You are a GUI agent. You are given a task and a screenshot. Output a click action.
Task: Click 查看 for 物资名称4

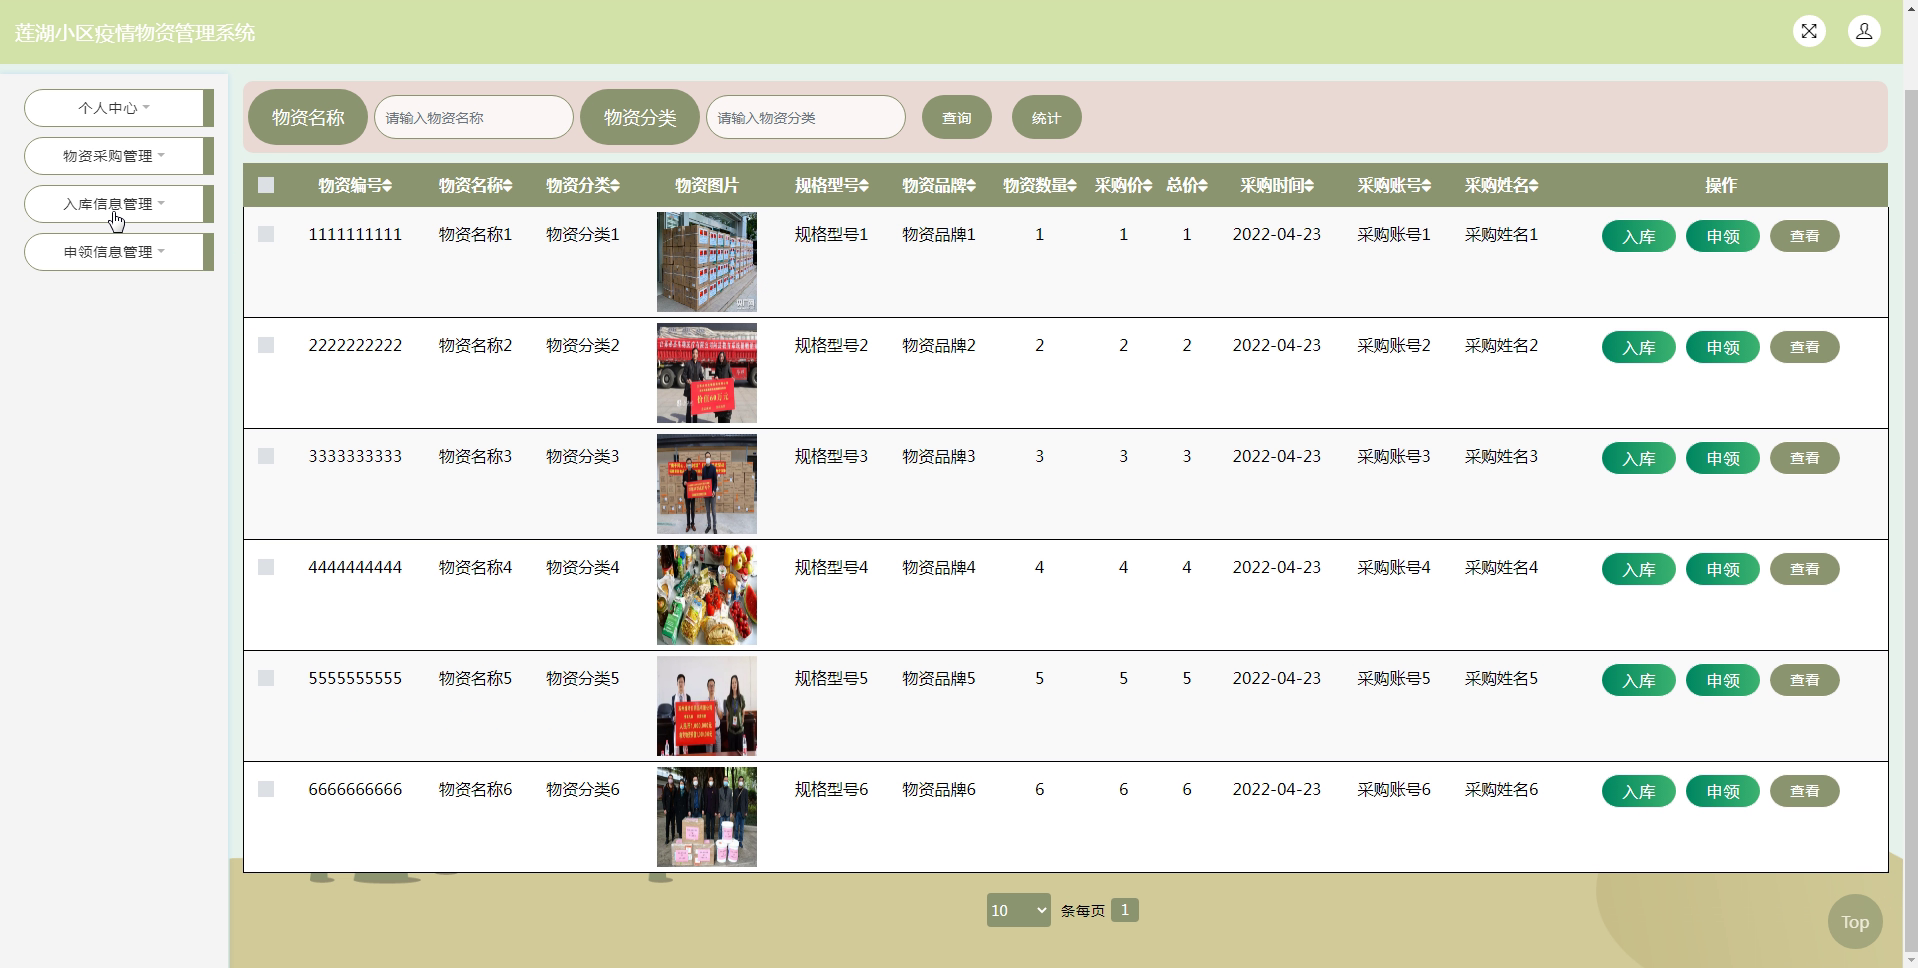click(1804, 569)
